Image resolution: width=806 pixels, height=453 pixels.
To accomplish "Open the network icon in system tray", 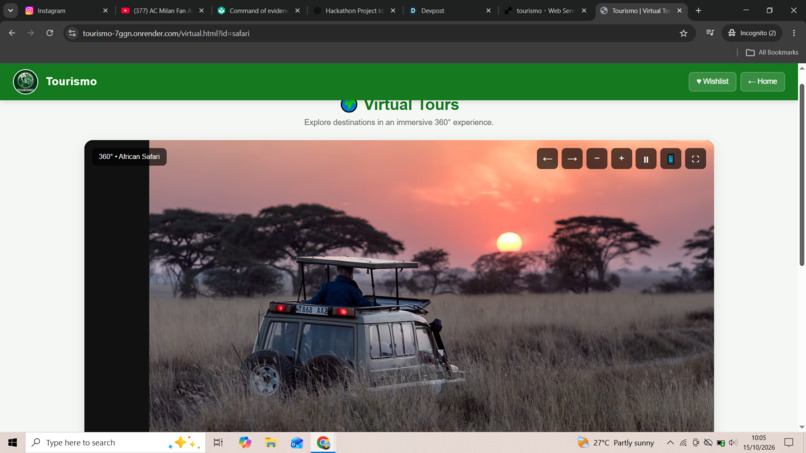I will point(683,442).
